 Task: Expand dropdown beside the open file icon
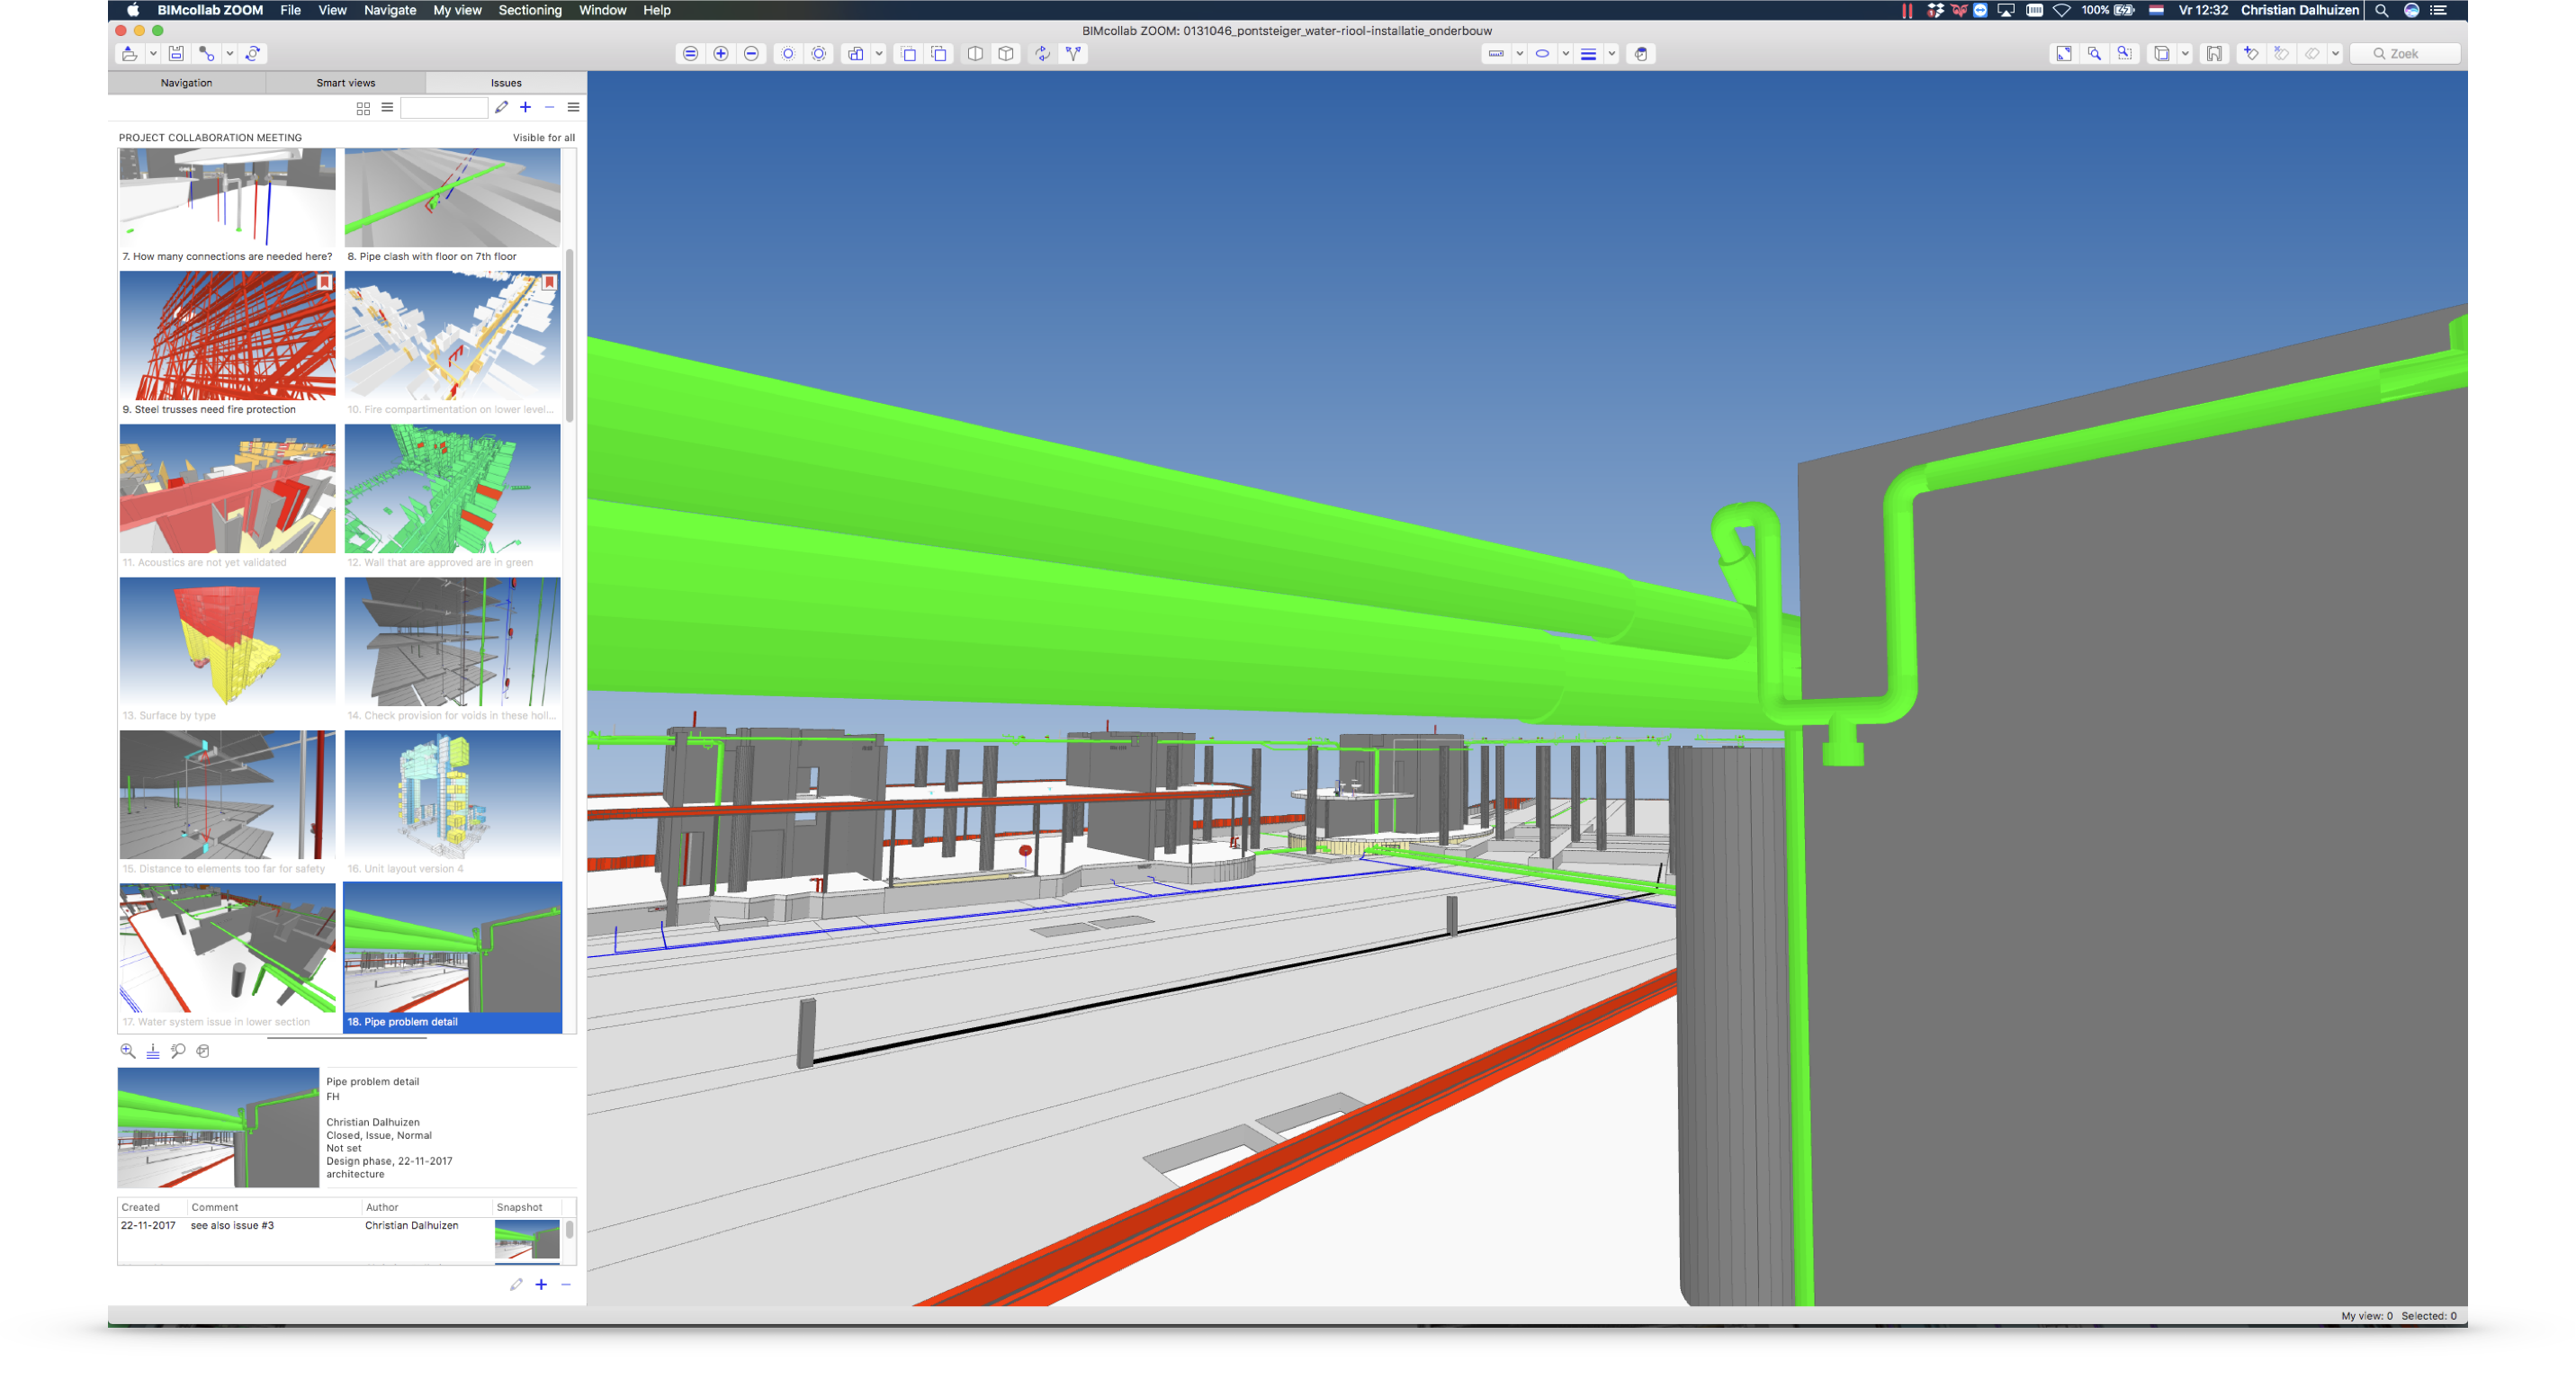point(153,54)
